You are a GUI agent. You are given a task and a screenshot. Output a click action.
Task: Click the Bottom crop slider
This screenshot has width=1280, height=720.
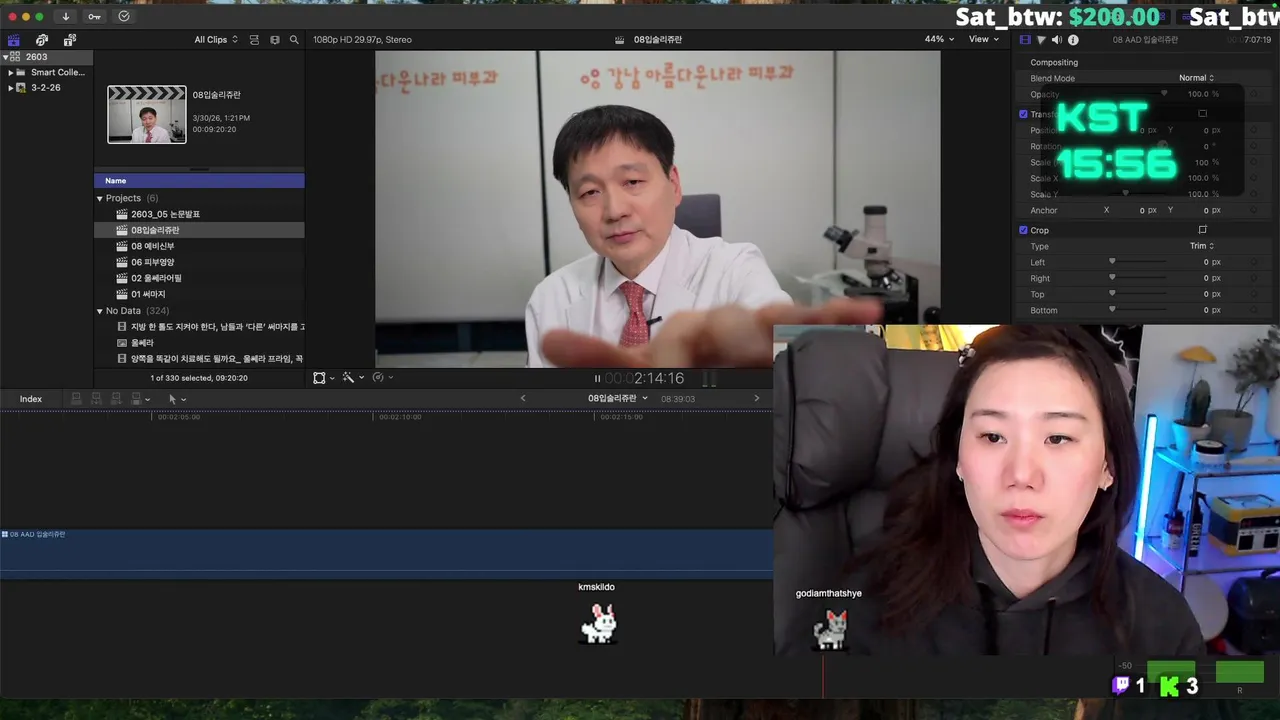[1137, 310]
